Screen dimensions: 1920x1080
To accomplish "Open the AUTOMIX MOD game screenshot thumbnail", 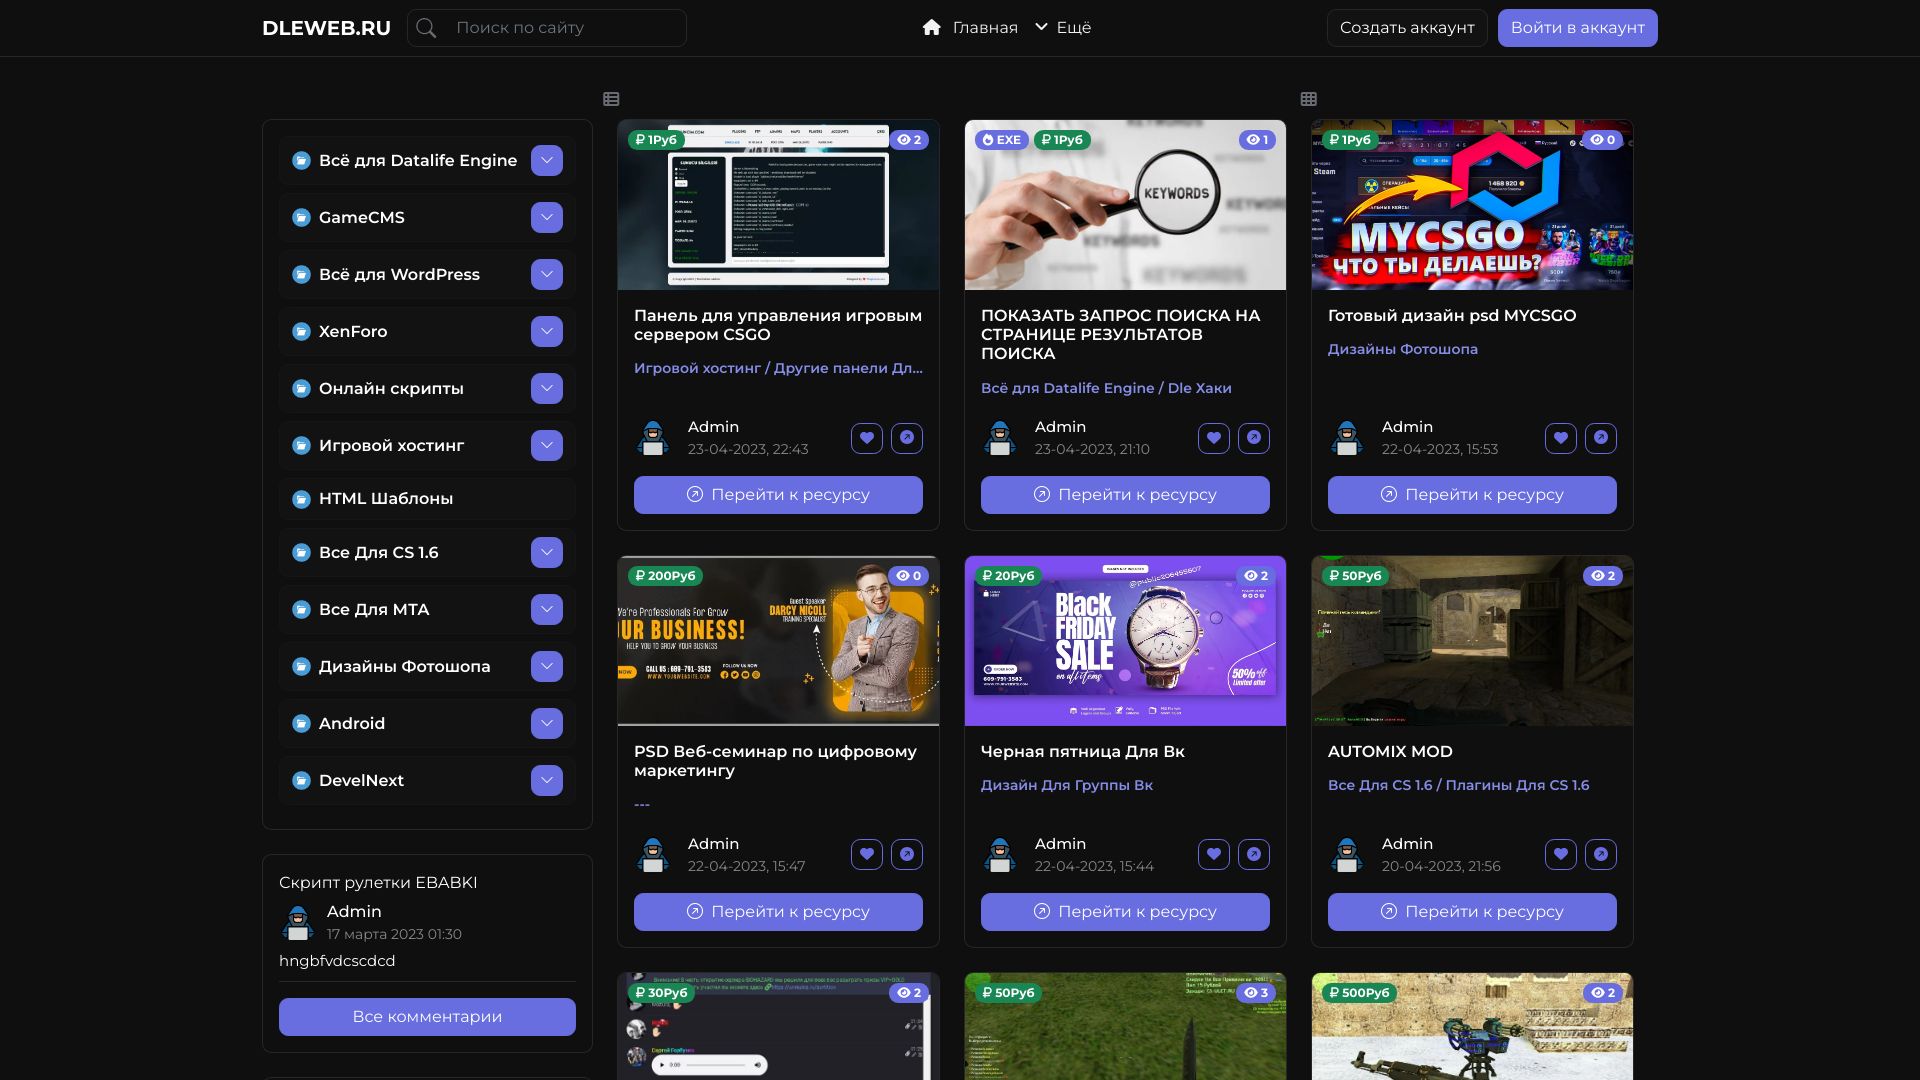I will (x=1472, y=641).
